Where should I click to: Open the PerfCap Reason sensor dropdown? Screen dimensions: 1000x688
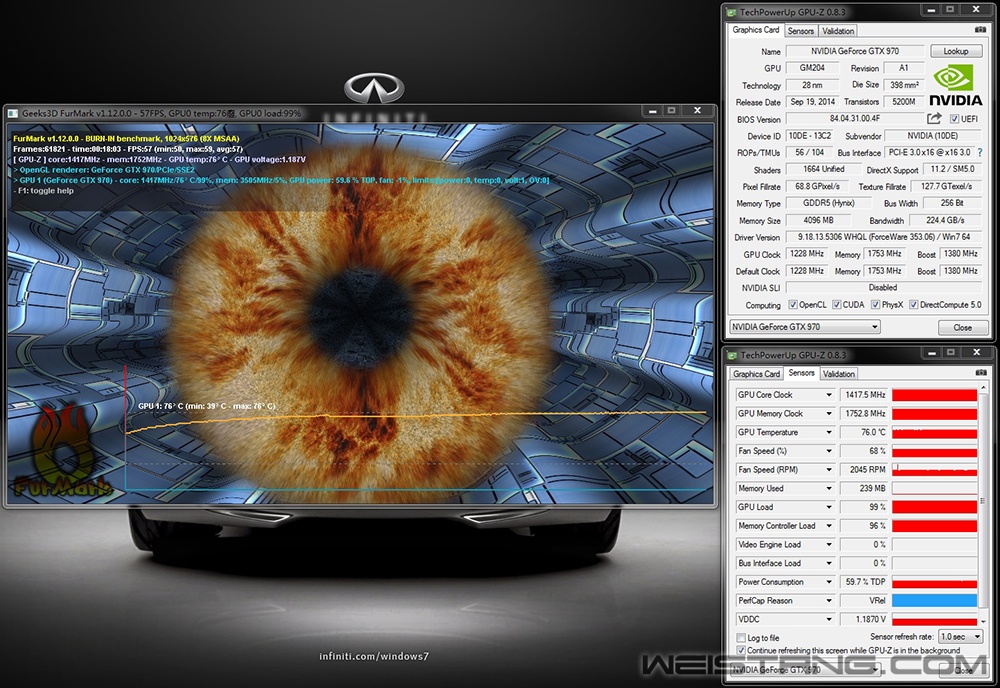(829, 601)
